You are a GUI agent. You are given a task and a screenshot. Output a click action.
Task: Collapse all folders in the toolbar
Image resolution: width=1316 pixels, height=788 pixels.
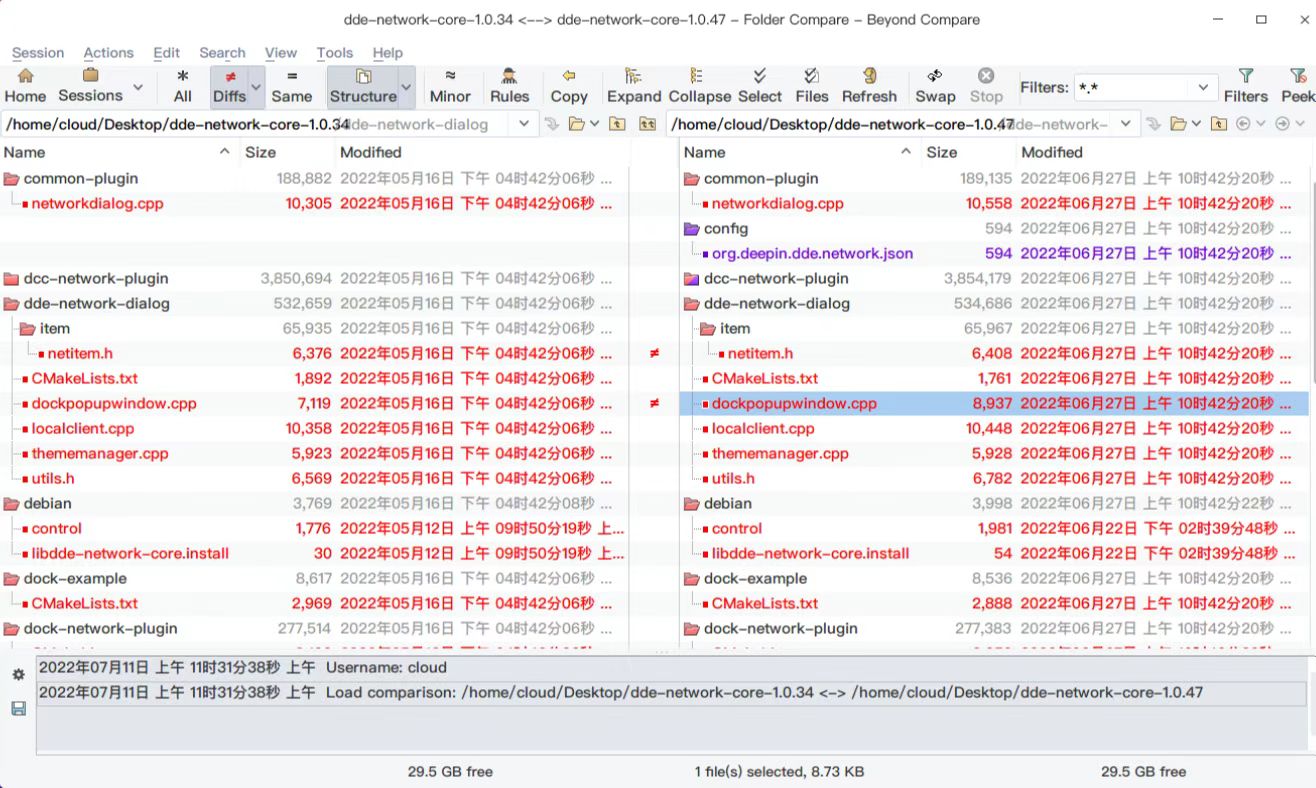699,86
